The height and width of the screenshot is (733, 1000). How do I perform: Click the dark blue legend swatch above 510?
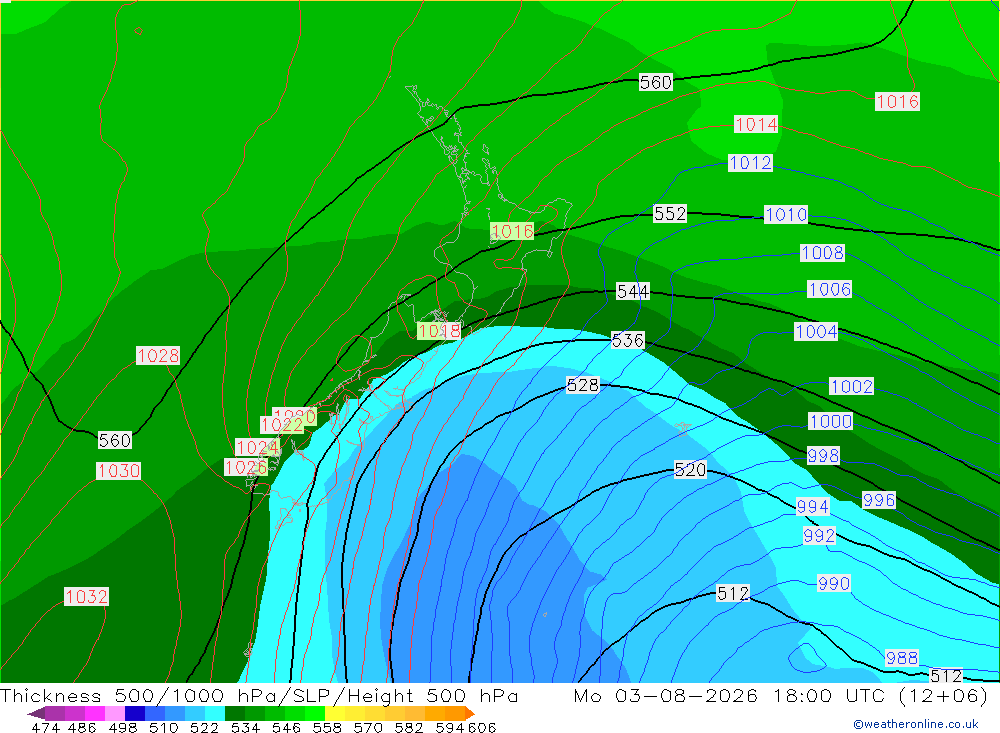(x=135, y=713)
